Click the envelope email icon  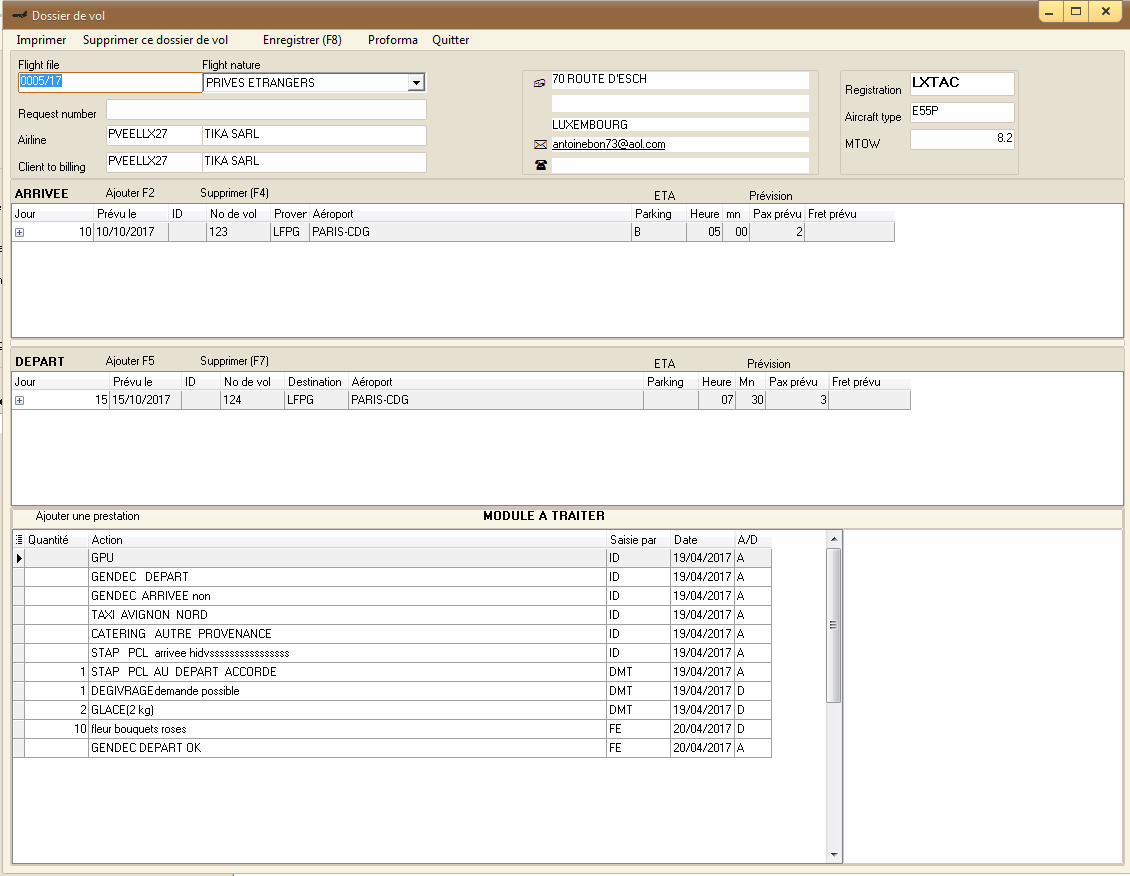pos(540,145)
